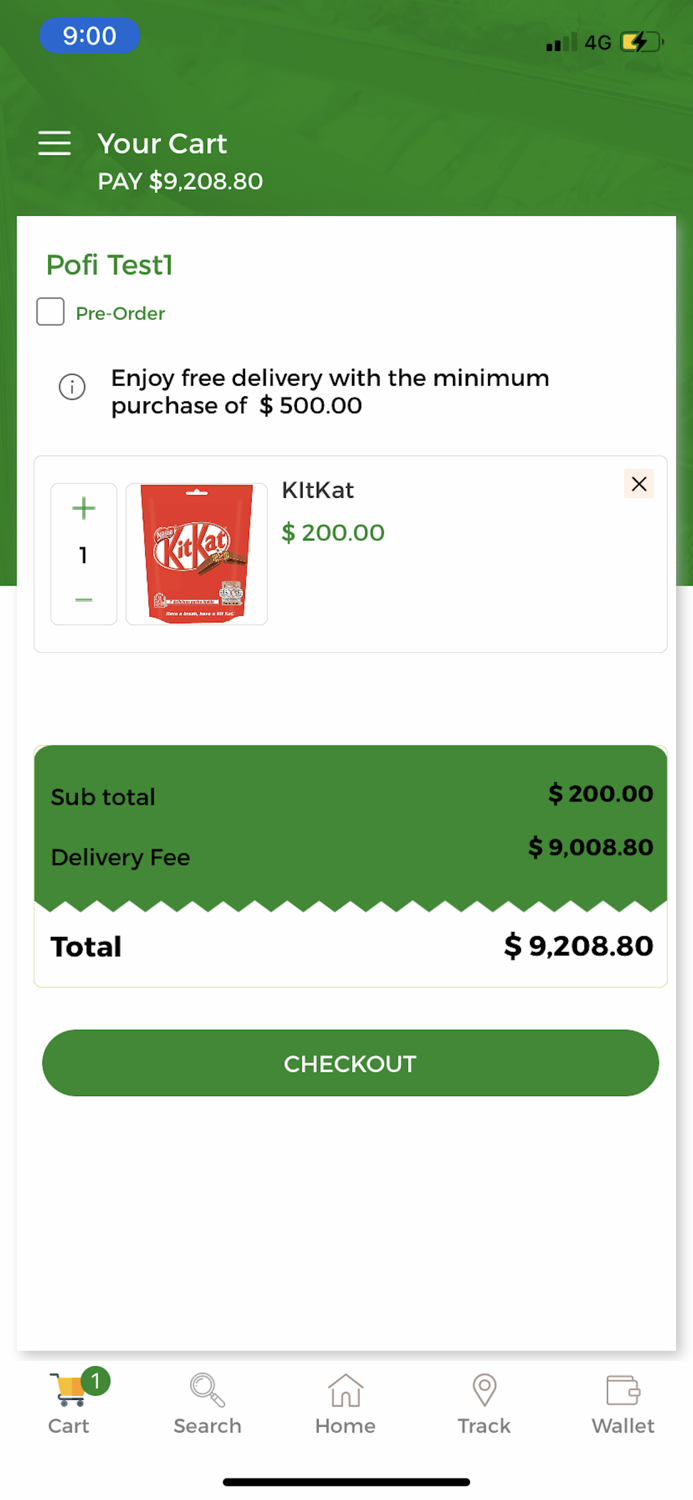Open the Wallet icon
Image resolution: width=693 pixels, height=1500 pixels.
pos(622,1390)
